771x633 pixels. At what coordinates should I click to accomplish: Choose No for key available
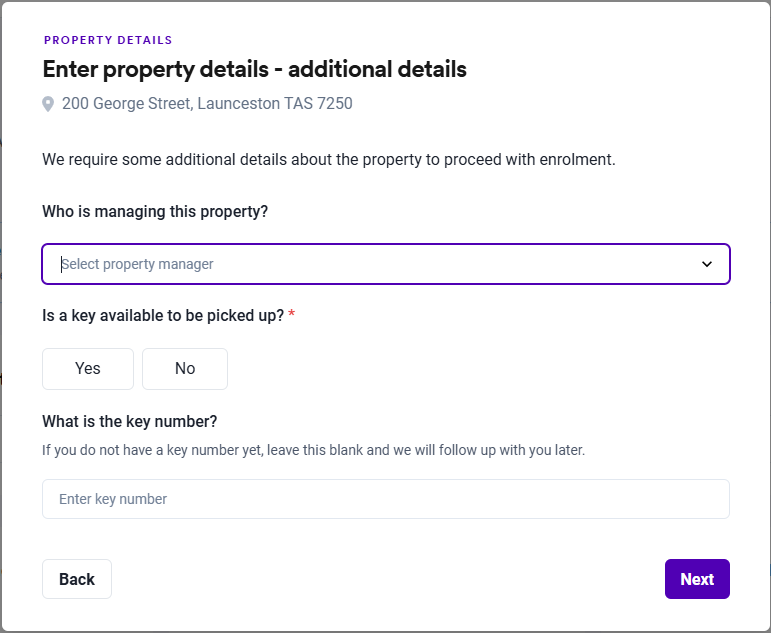185,369
